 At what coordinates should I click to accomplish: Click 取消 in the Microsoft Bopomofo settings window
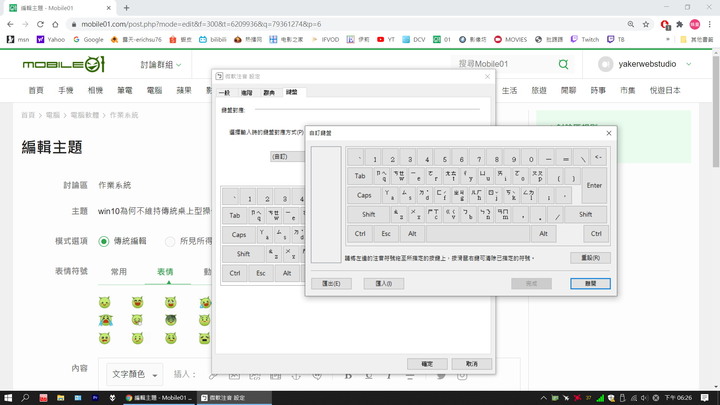472,364
